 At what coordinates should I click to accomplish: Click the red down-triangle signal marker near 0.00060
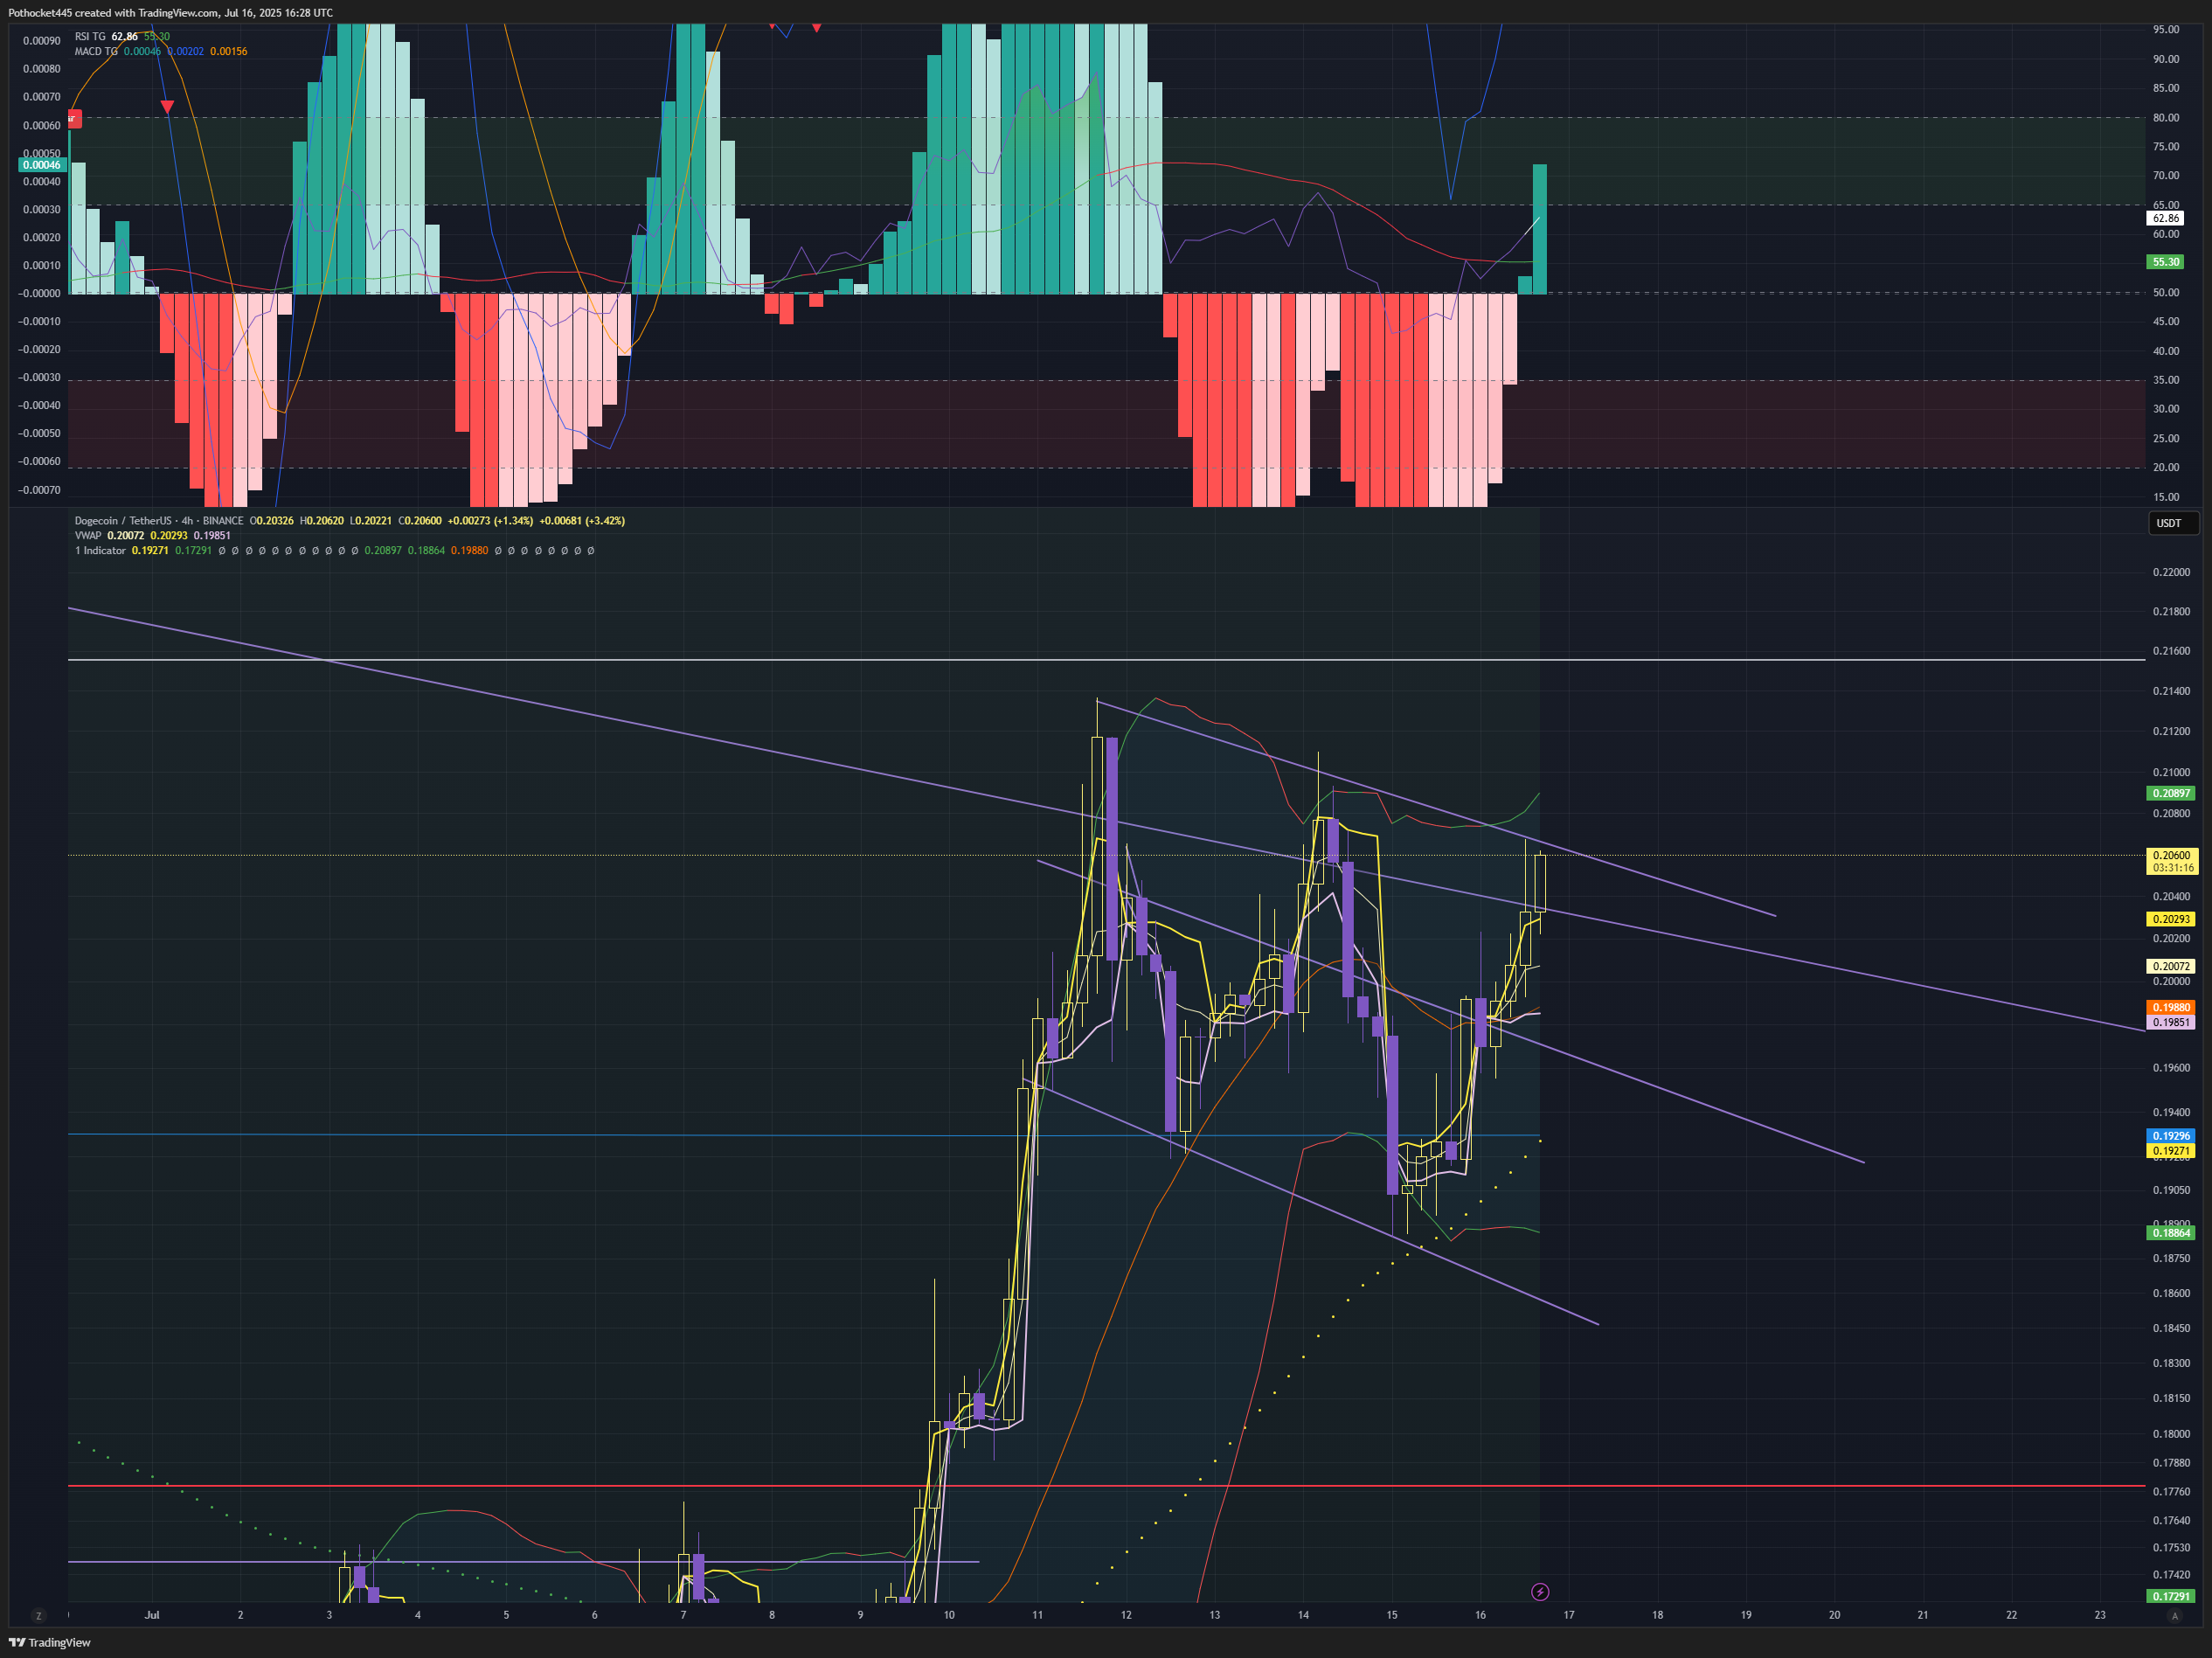point(167,106)
